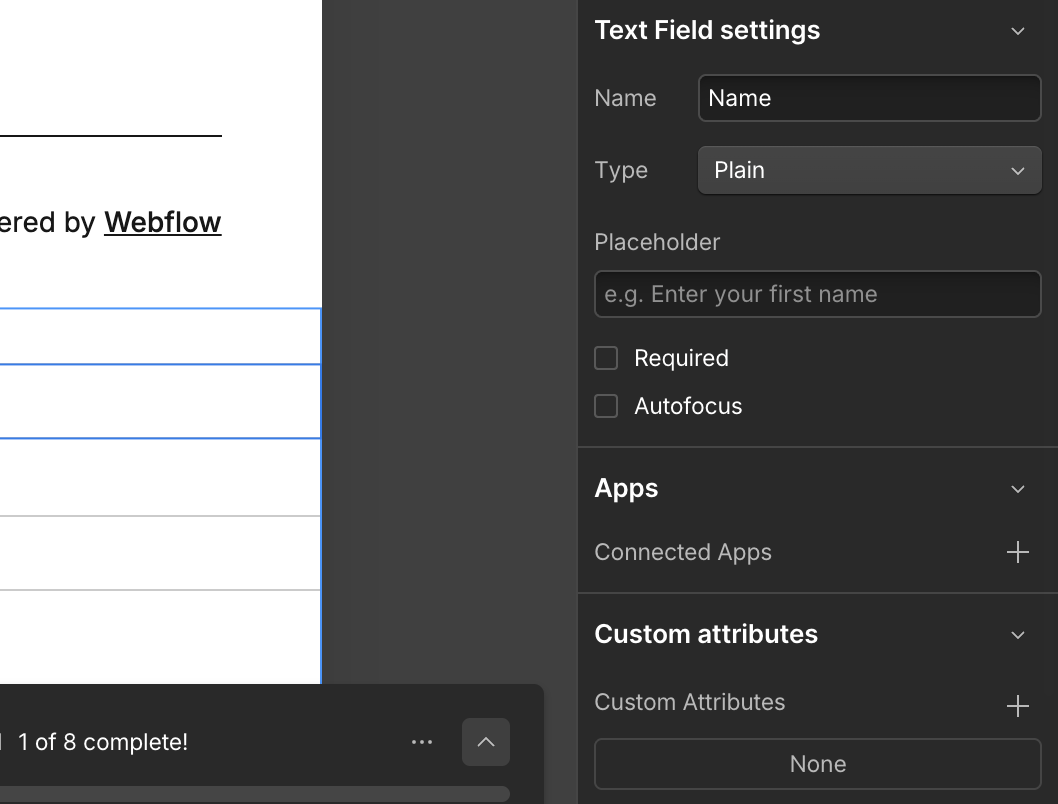Viewport: 1058px width, 804px height.
Task: Focus the Name text input
Action: tap(869, 98)
